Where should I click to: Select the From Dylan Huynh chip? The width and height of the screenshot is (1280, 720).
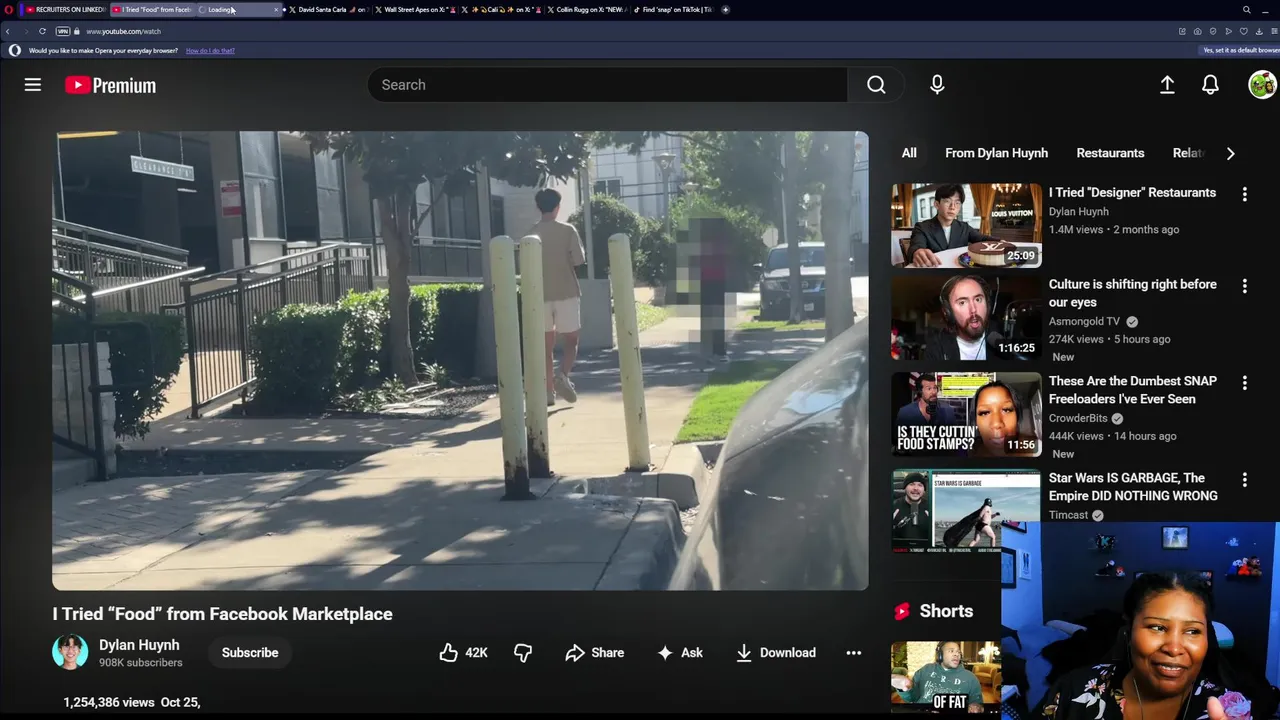click(x=996, y=153)
